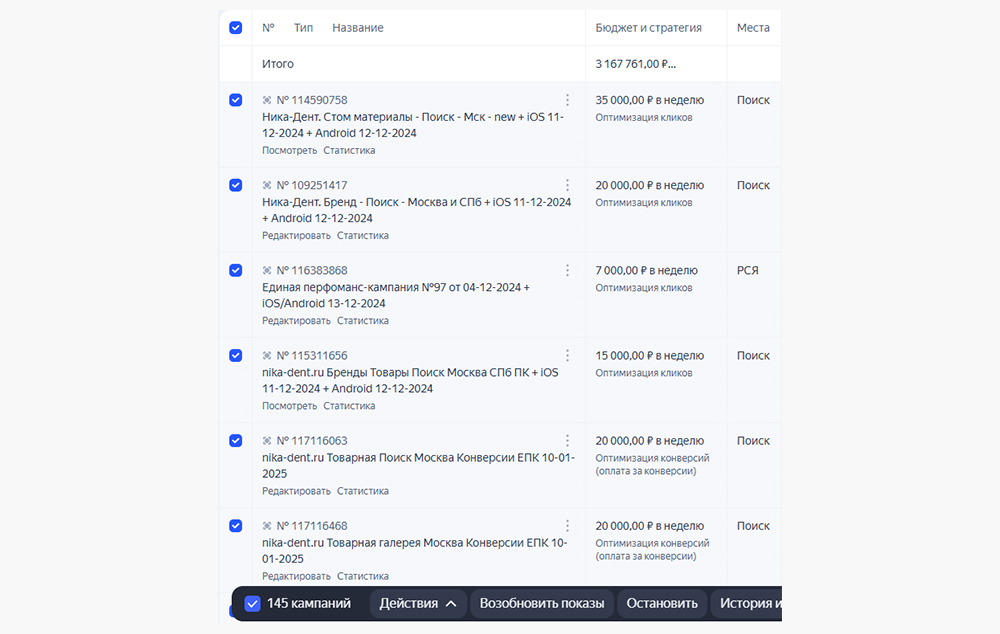Viewport: 1000px width, 634px height.
Task: Uncheck campaign № 116383868
Action: click(235, 270)
